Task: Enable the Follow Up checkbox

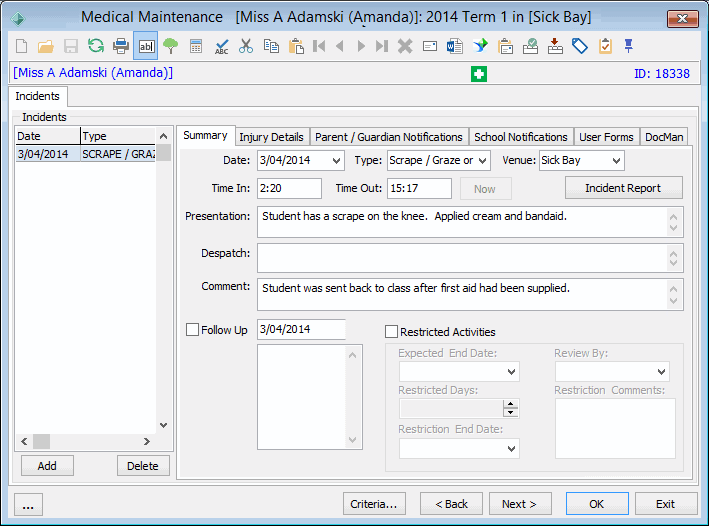Action: tap(193, 329)
